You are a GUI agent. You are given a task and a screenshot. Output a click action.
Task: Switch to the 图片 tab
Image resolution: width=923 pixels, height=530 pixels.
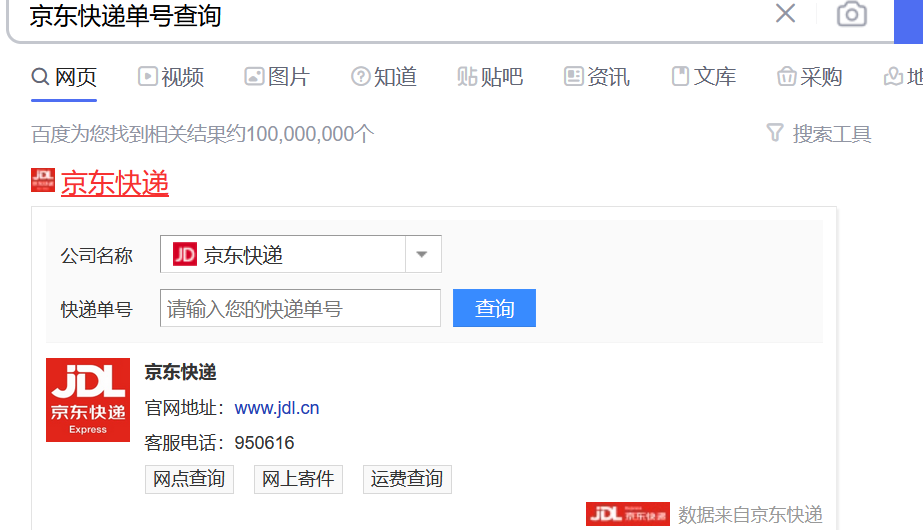277,77
